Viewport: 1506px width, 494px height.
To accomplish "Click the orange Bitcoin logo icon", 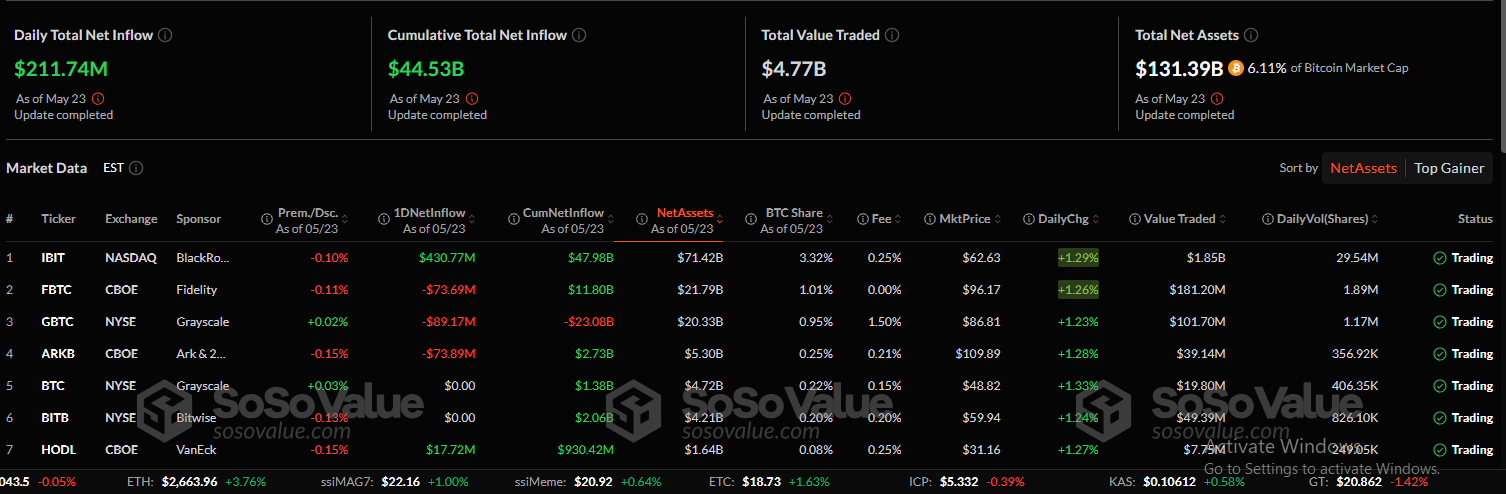I will tap(1235, 68).
